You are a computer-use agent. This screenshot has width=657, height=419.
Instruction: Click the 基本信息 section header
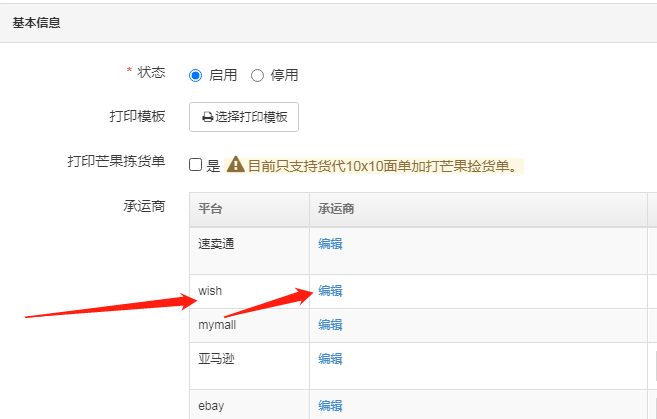tap(36, 23)
